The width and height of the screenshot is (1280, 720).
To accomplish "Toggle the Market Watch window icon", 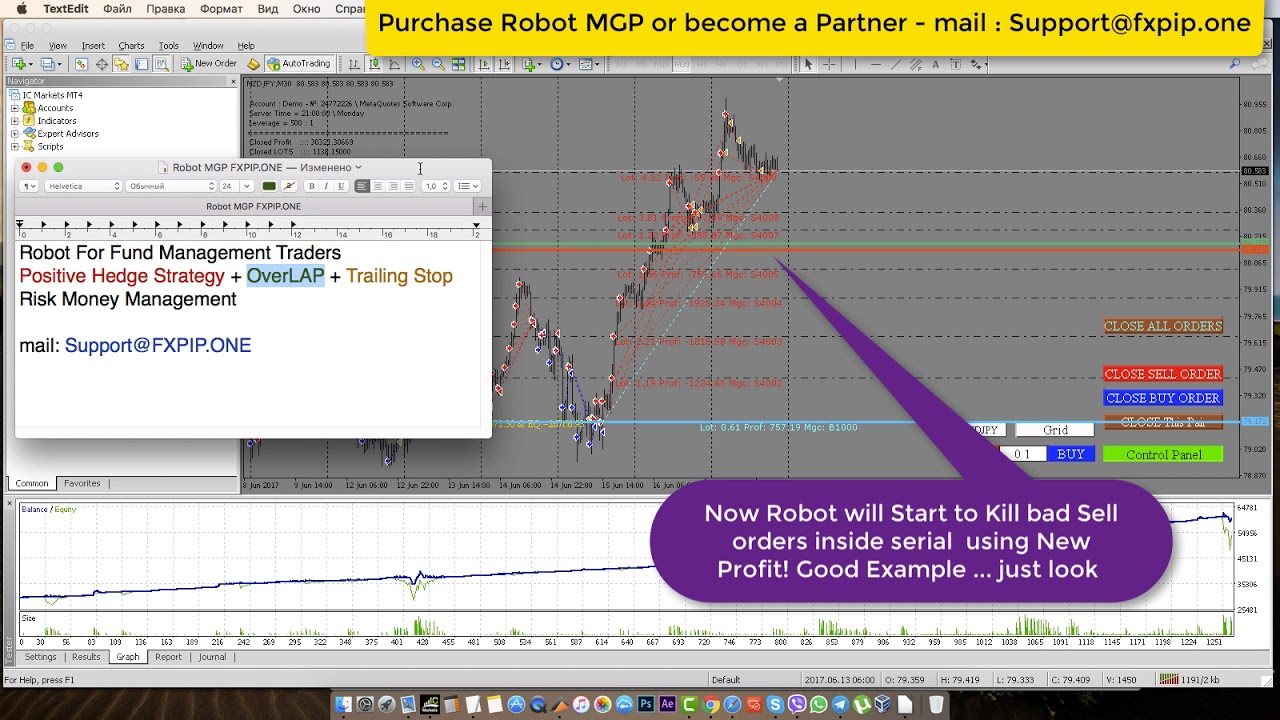I will point(81,64).
